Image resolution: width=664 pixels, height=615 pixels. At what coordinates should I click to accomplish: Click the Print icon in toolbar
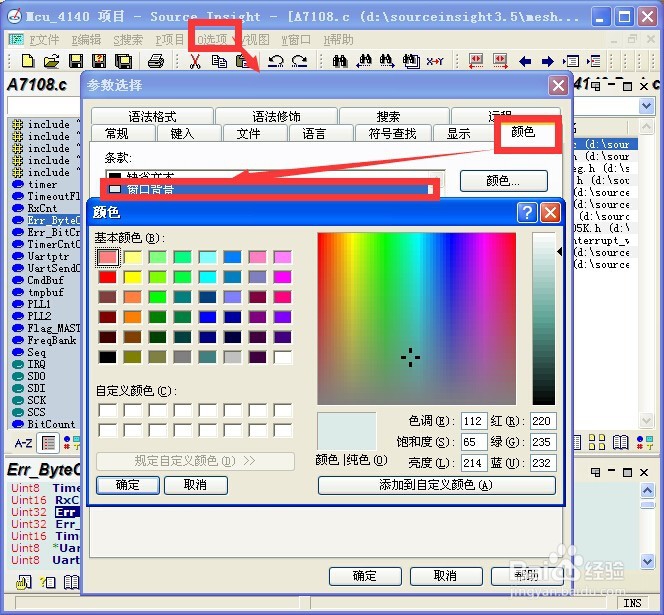click(156, 61)
